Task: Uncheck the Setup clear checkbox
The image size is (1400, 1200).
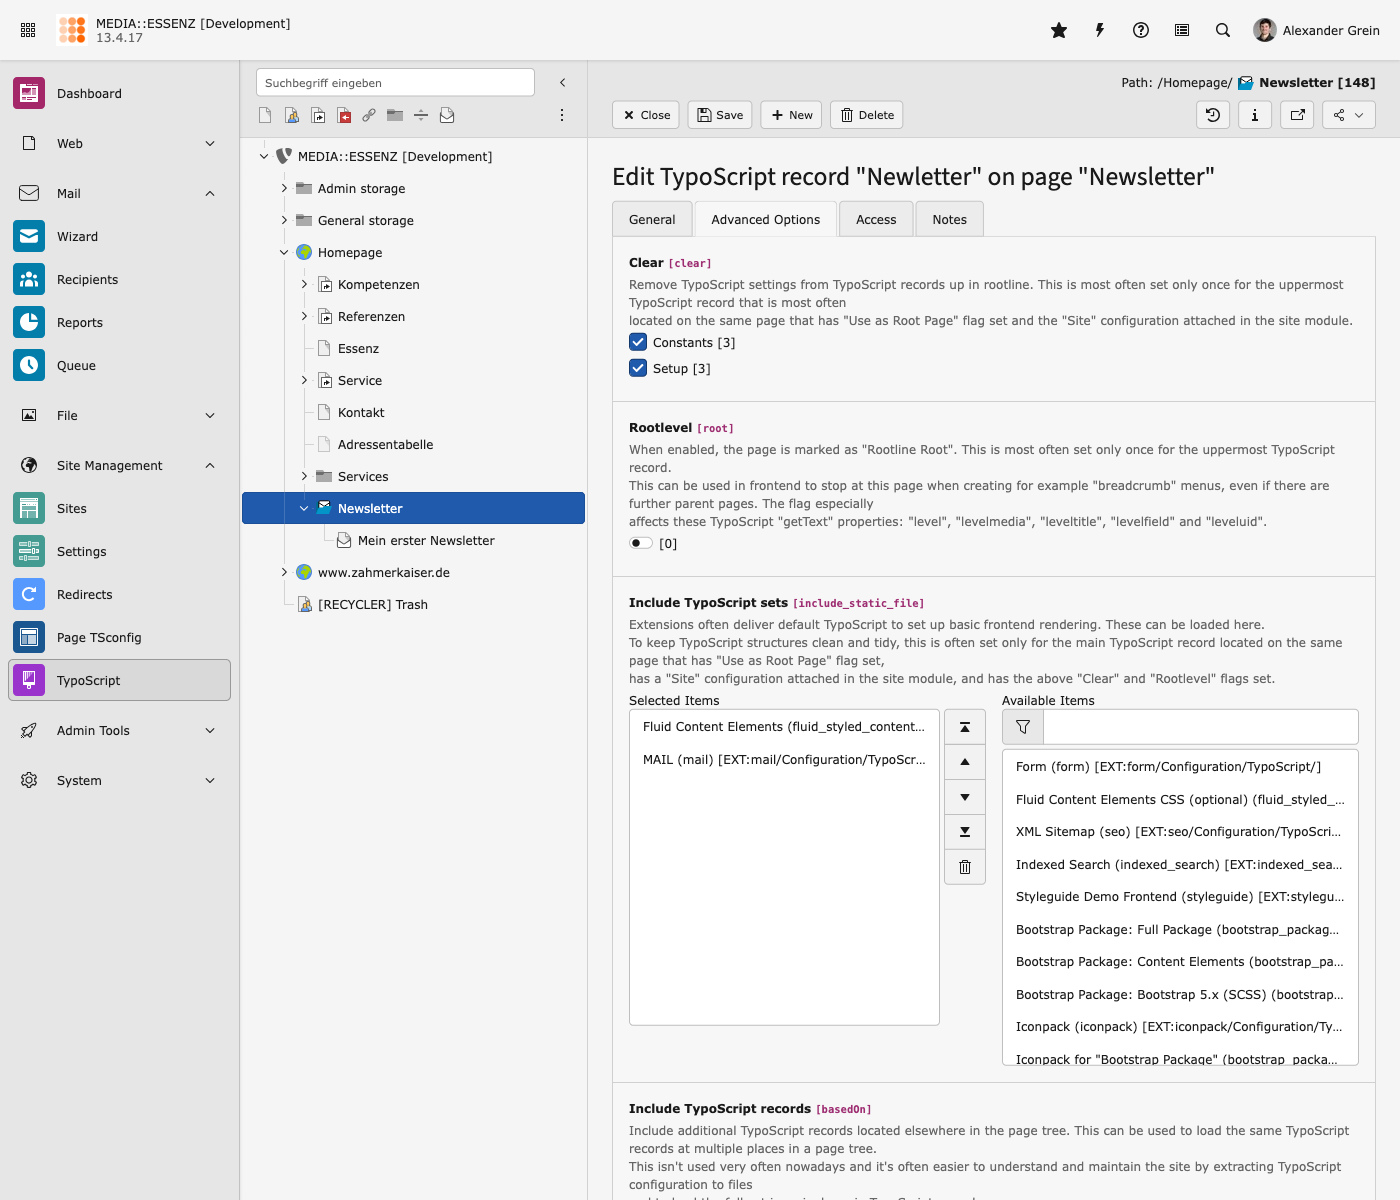Action: [x=638, y=368]
